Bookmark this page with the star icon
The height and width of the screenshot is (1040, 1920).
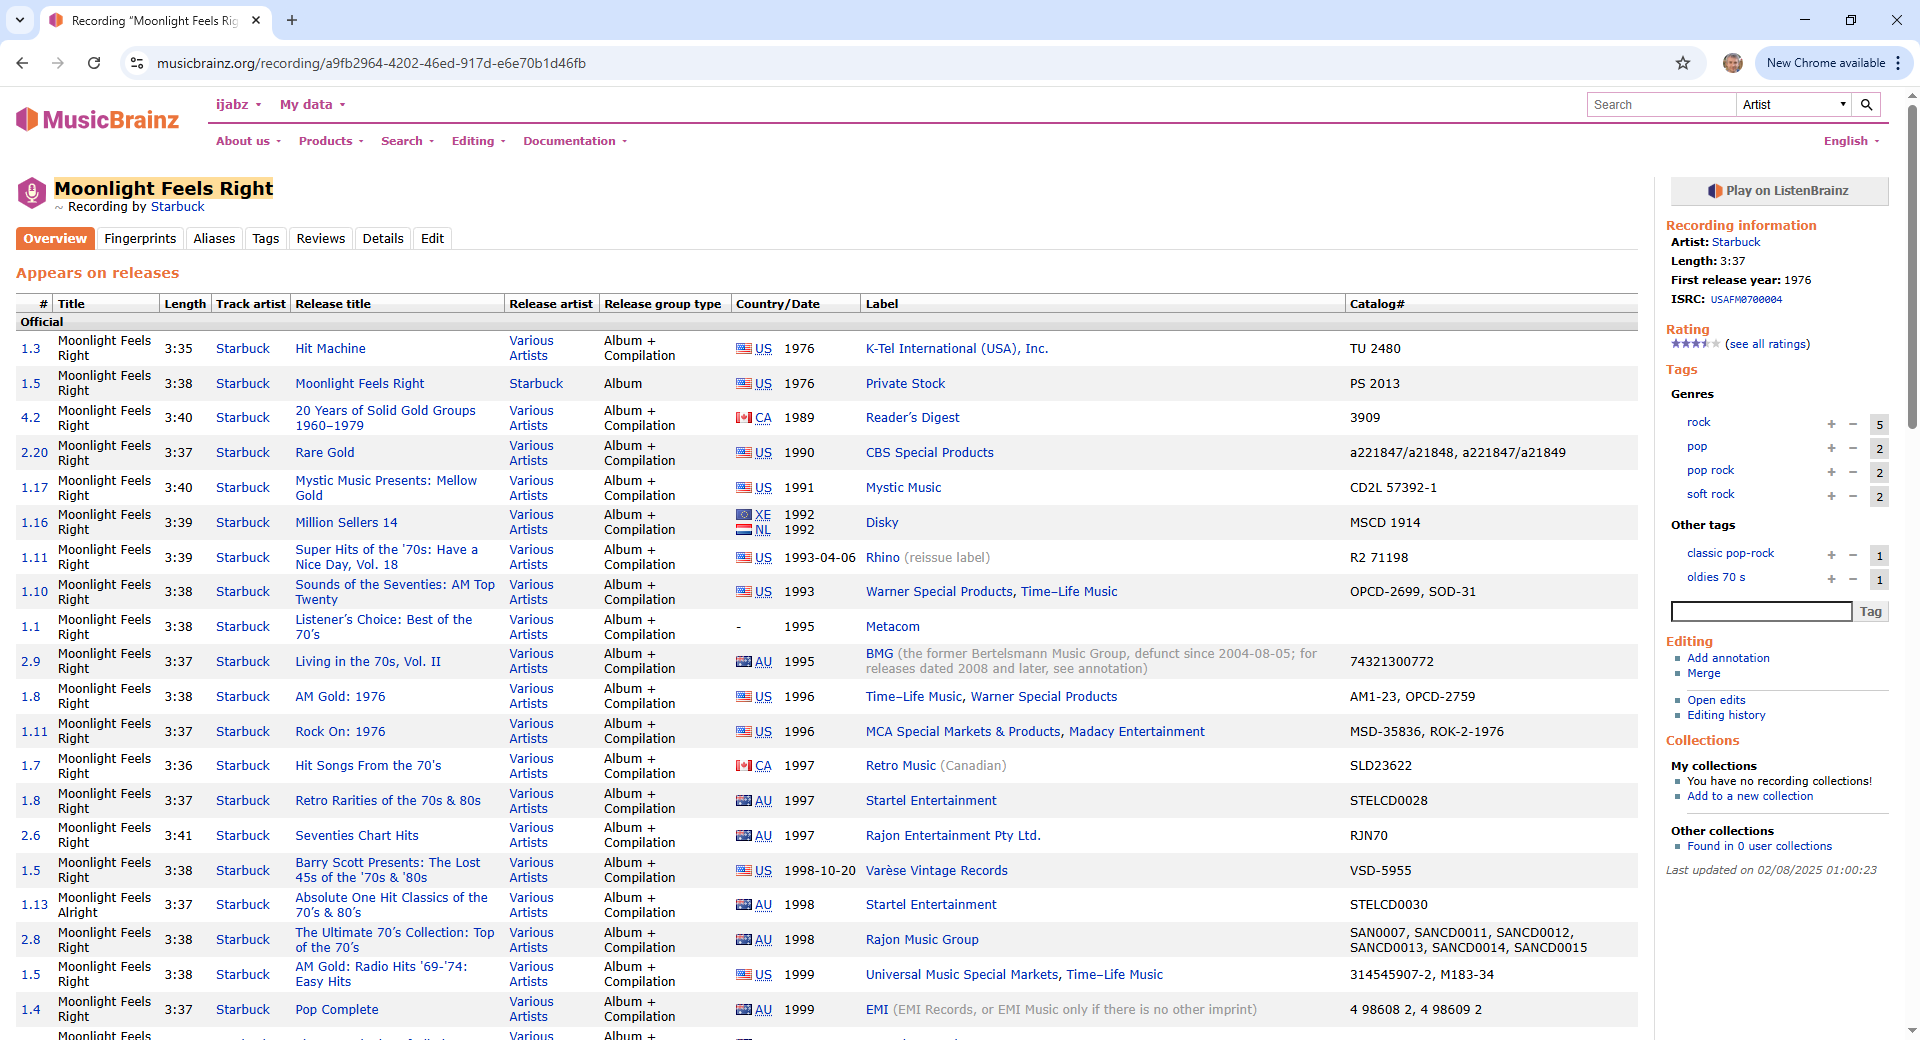(x=1683, y=63)
